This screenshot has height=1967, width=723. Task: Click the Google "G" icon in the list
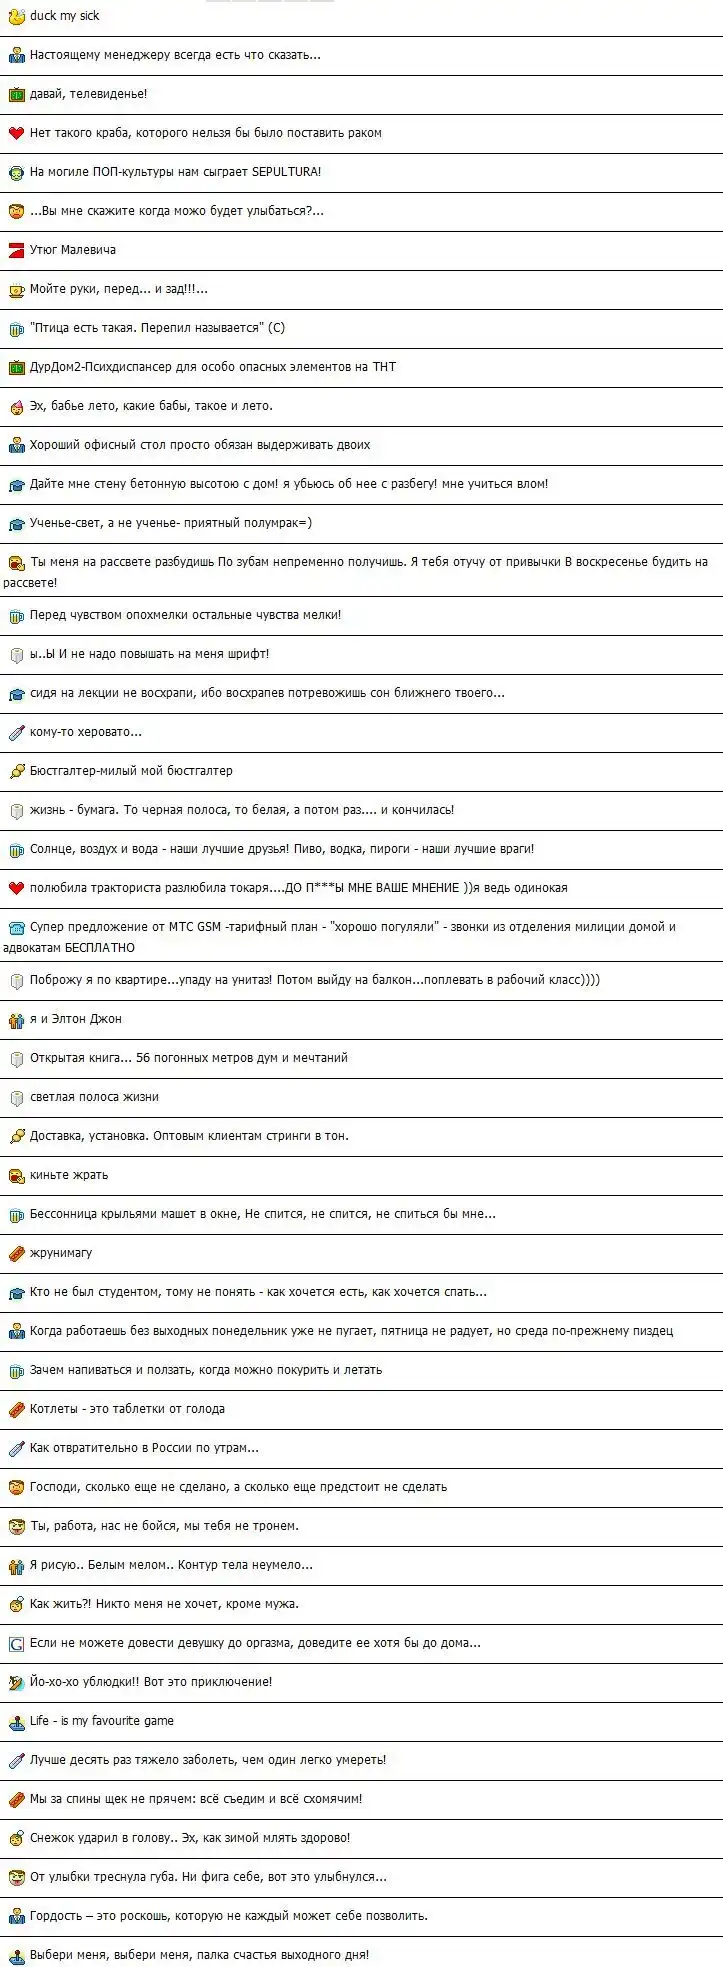[16, 1644]
